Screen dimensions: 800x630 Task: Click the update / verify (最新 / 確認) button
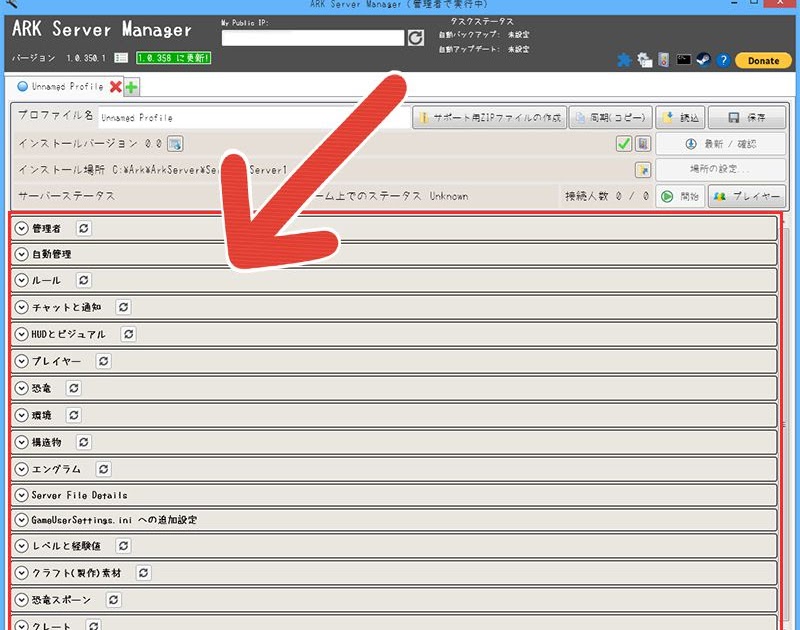pos(720,144)
